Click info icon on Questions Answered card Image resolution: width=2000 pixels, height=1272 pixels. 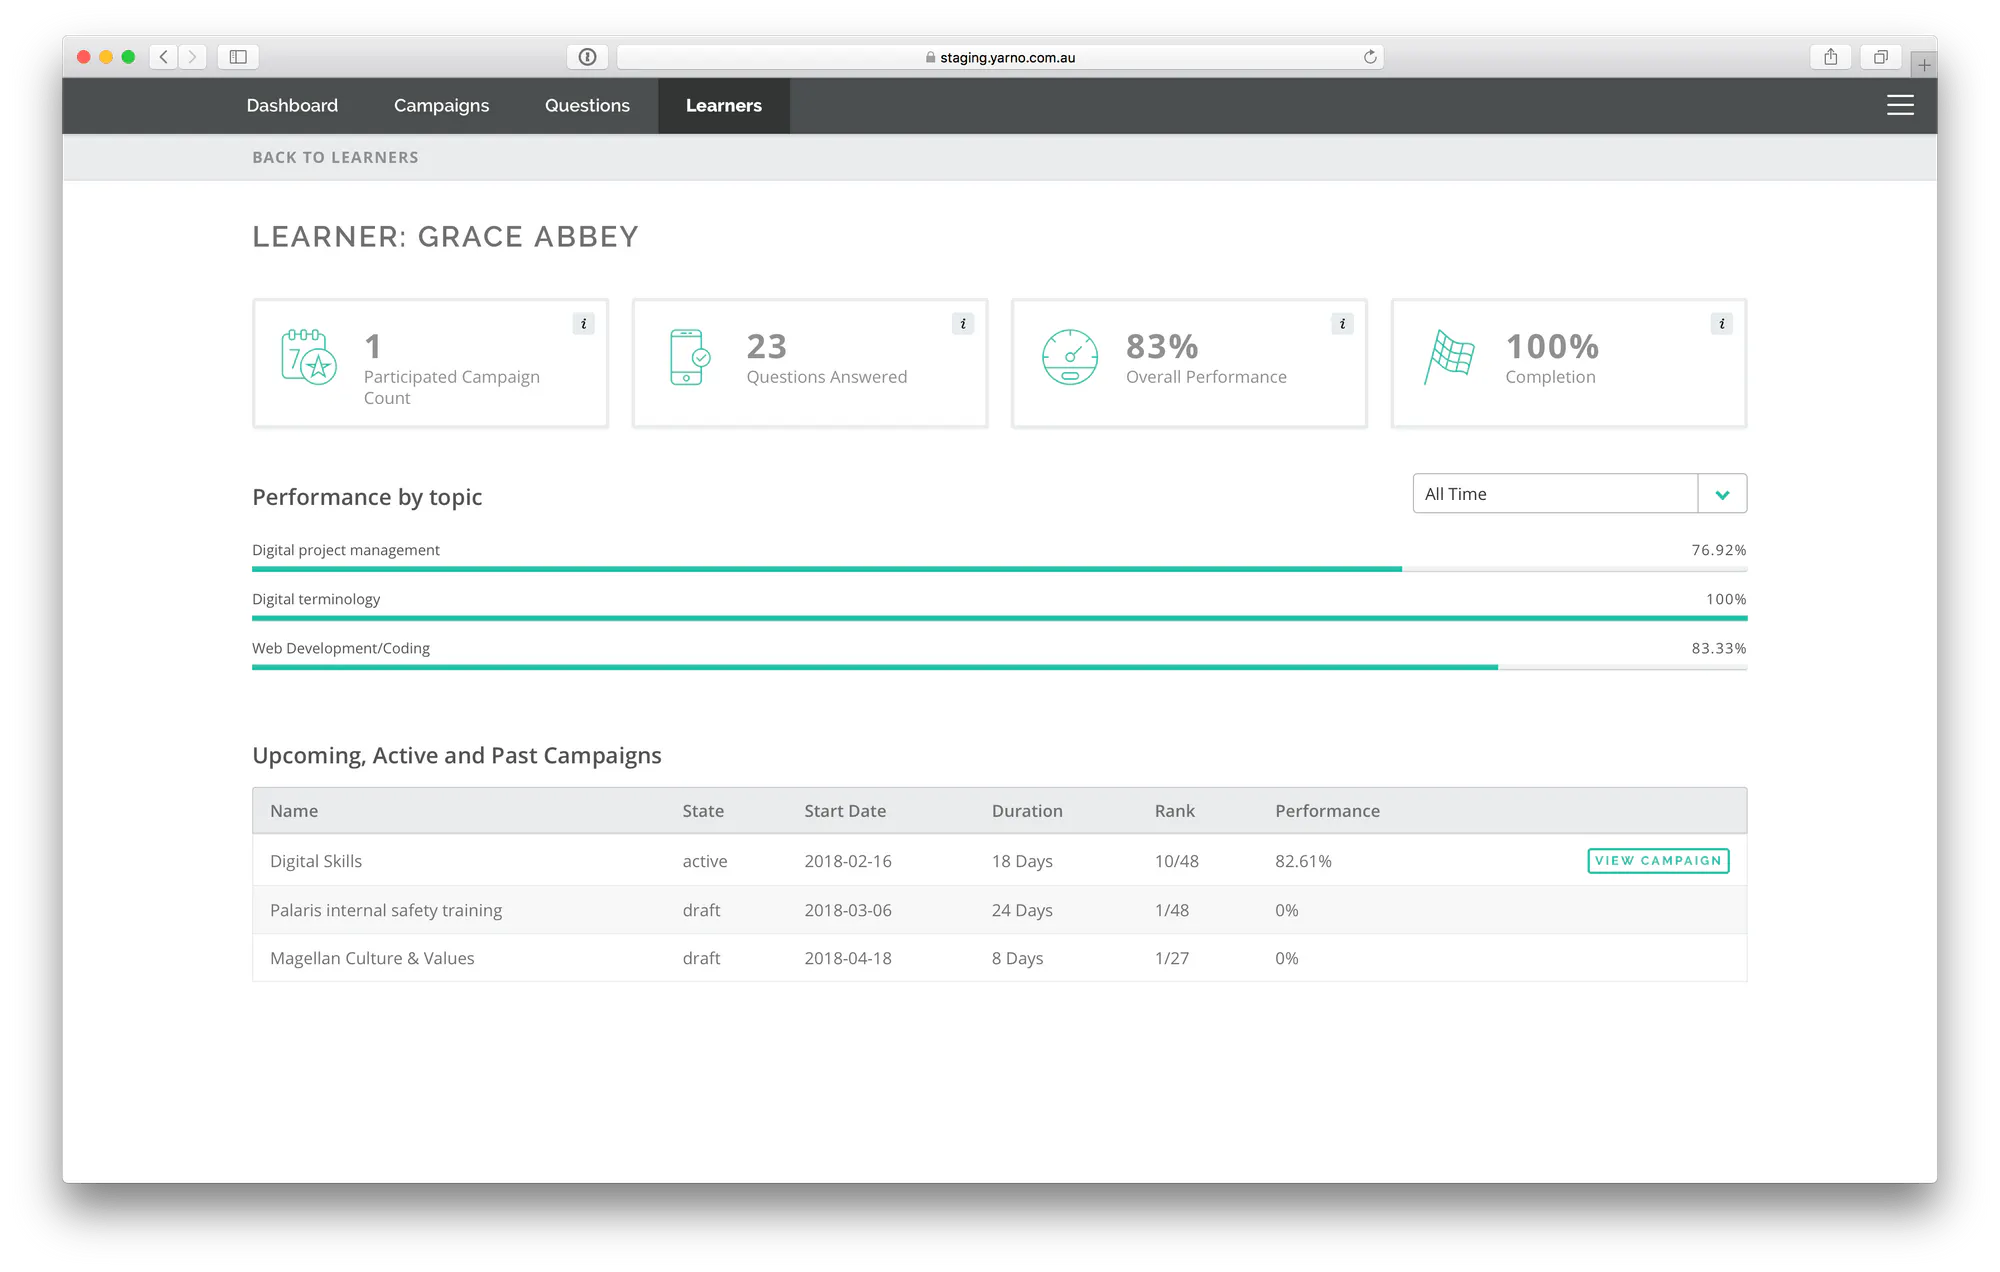(x=963, y=323)
